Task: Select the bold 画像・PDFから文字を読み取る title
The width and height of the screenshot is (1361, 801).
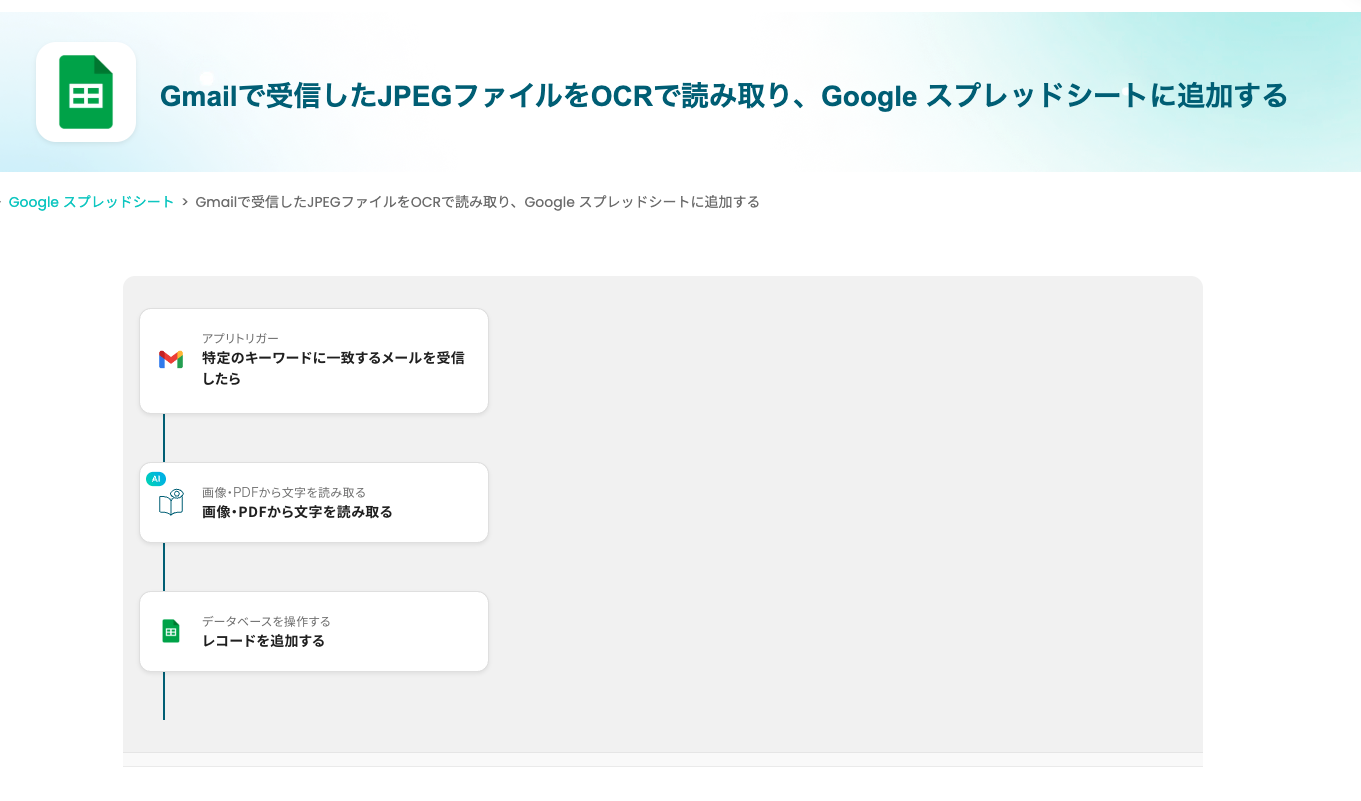Action: point(297,512)
